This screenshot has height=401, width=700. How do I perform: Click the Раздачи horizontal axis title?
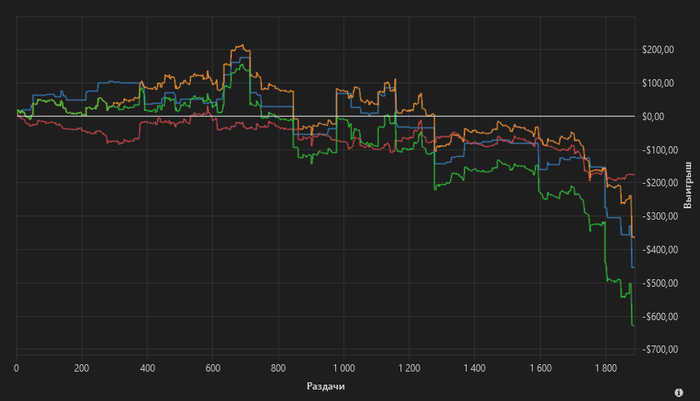click(x=325, y=386)
